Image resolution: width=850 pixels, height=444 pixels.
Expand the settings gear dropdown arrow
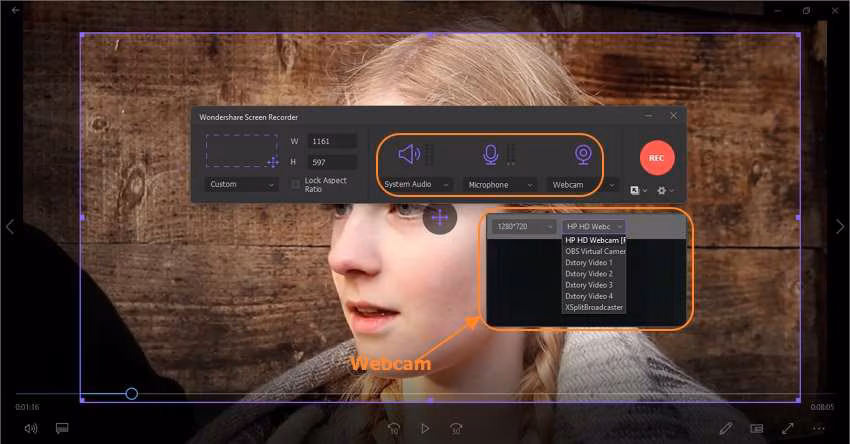(x=672, y=191)
